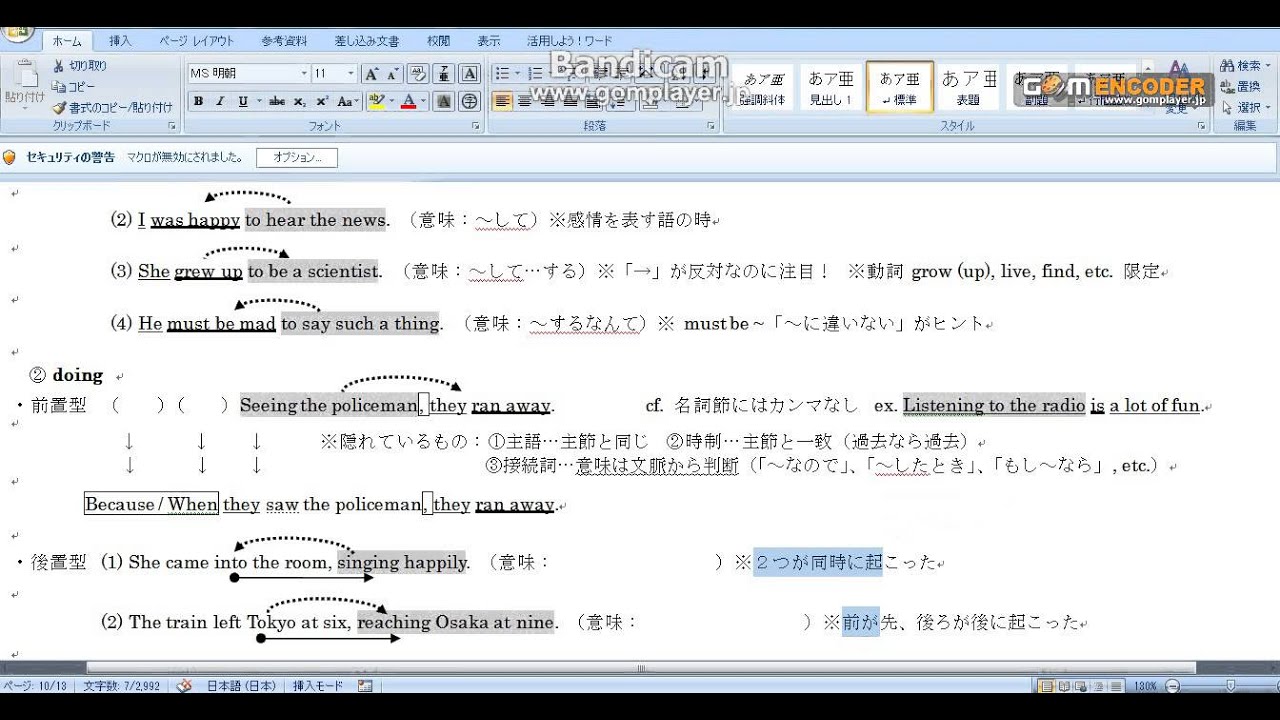This screenshot has height=720, width=1280.
Task: Click the 挿入モード status button
Action: click(318, 686)
